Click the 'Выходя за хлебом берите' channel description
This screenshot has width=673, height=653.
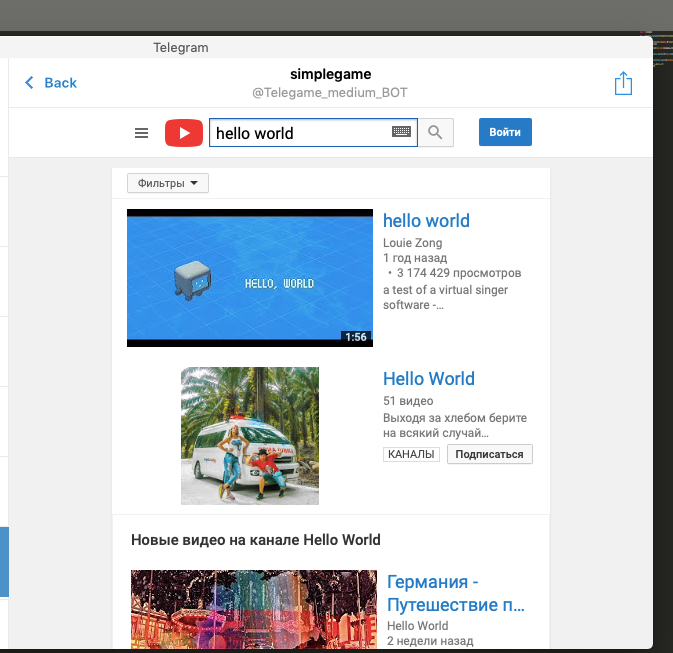coord(455,425)
